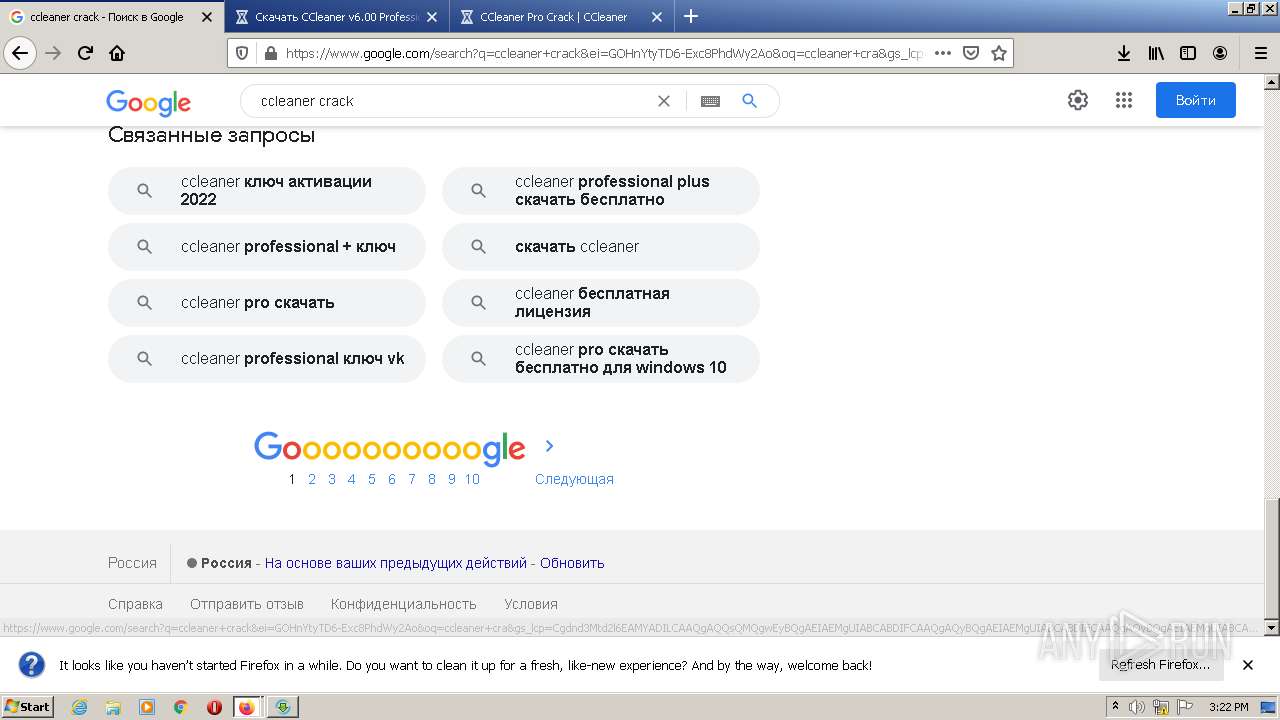This screenshot has width=1280, height=720.
Task: Click the Refresh Firefox button
Action: coord(1160,665)
